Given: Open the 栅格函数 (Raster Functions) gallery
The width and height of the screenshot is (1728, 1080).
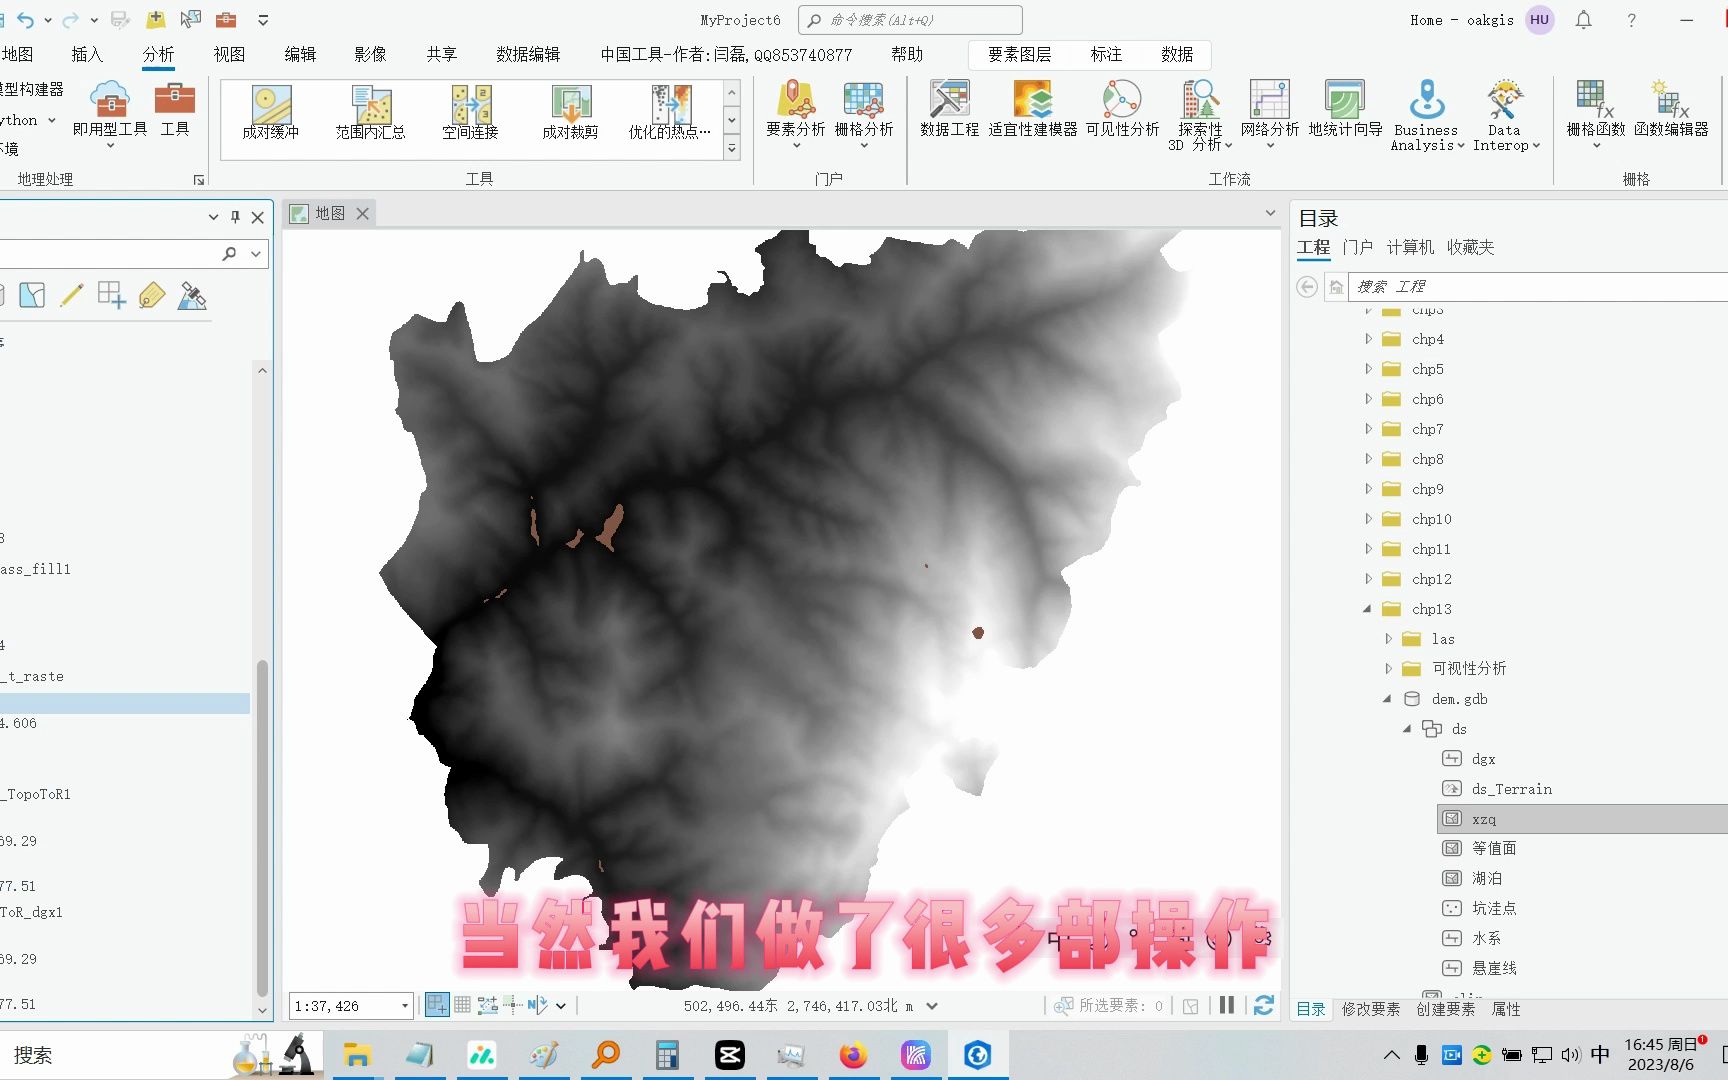Looking at the screenshot, I should (1592, 110).
